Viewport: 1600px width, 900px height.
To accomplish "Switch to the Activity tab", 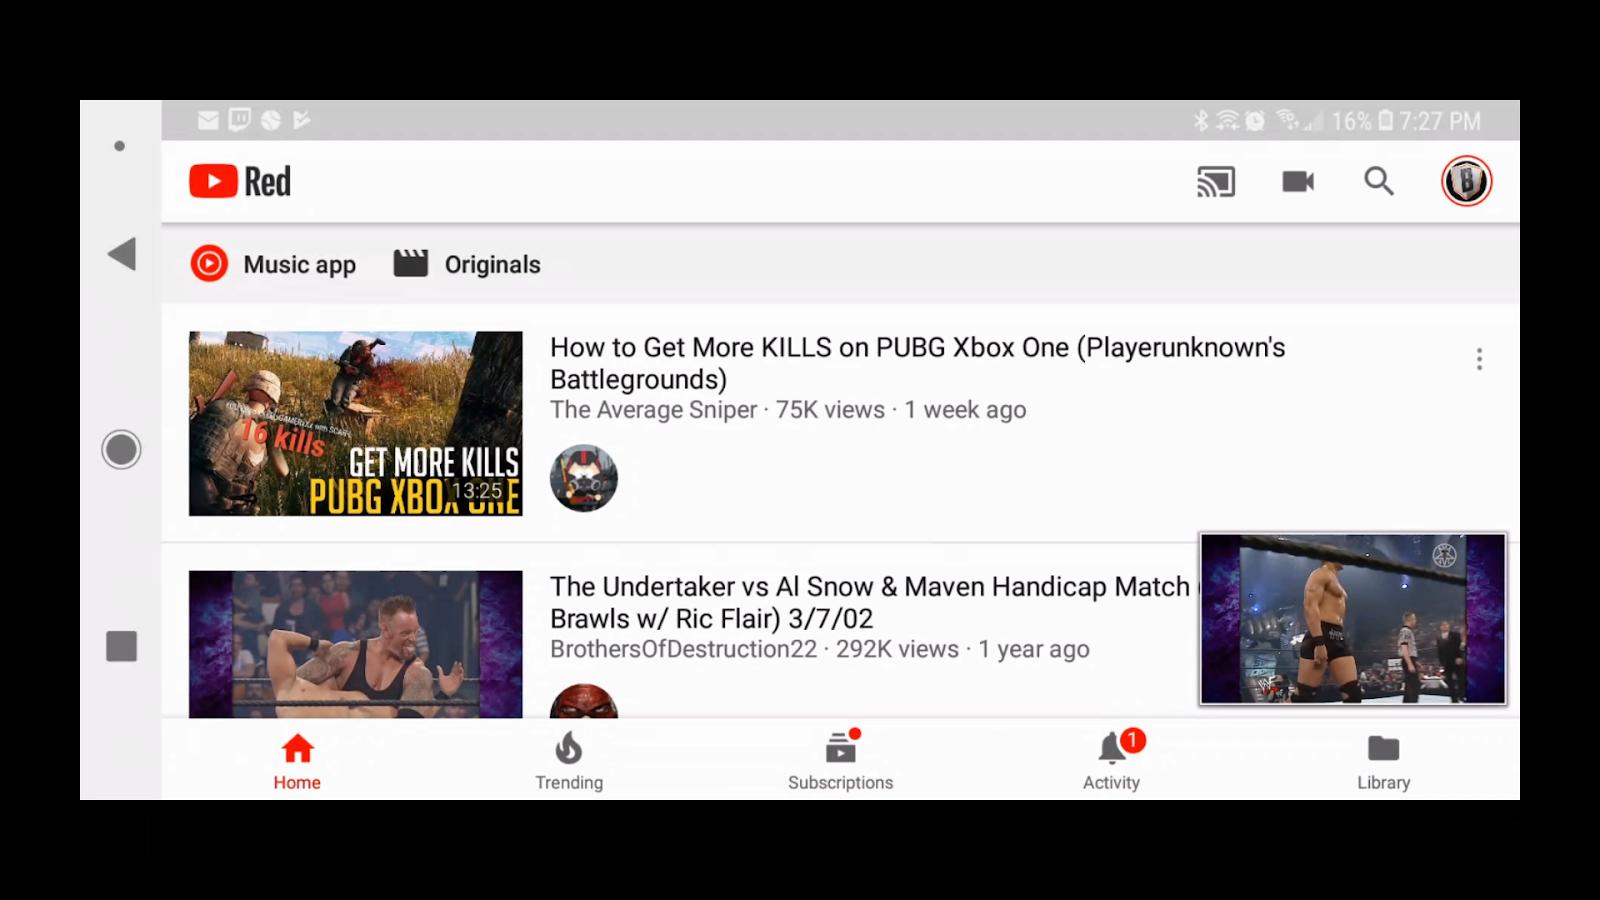I will coord(1112,762).
